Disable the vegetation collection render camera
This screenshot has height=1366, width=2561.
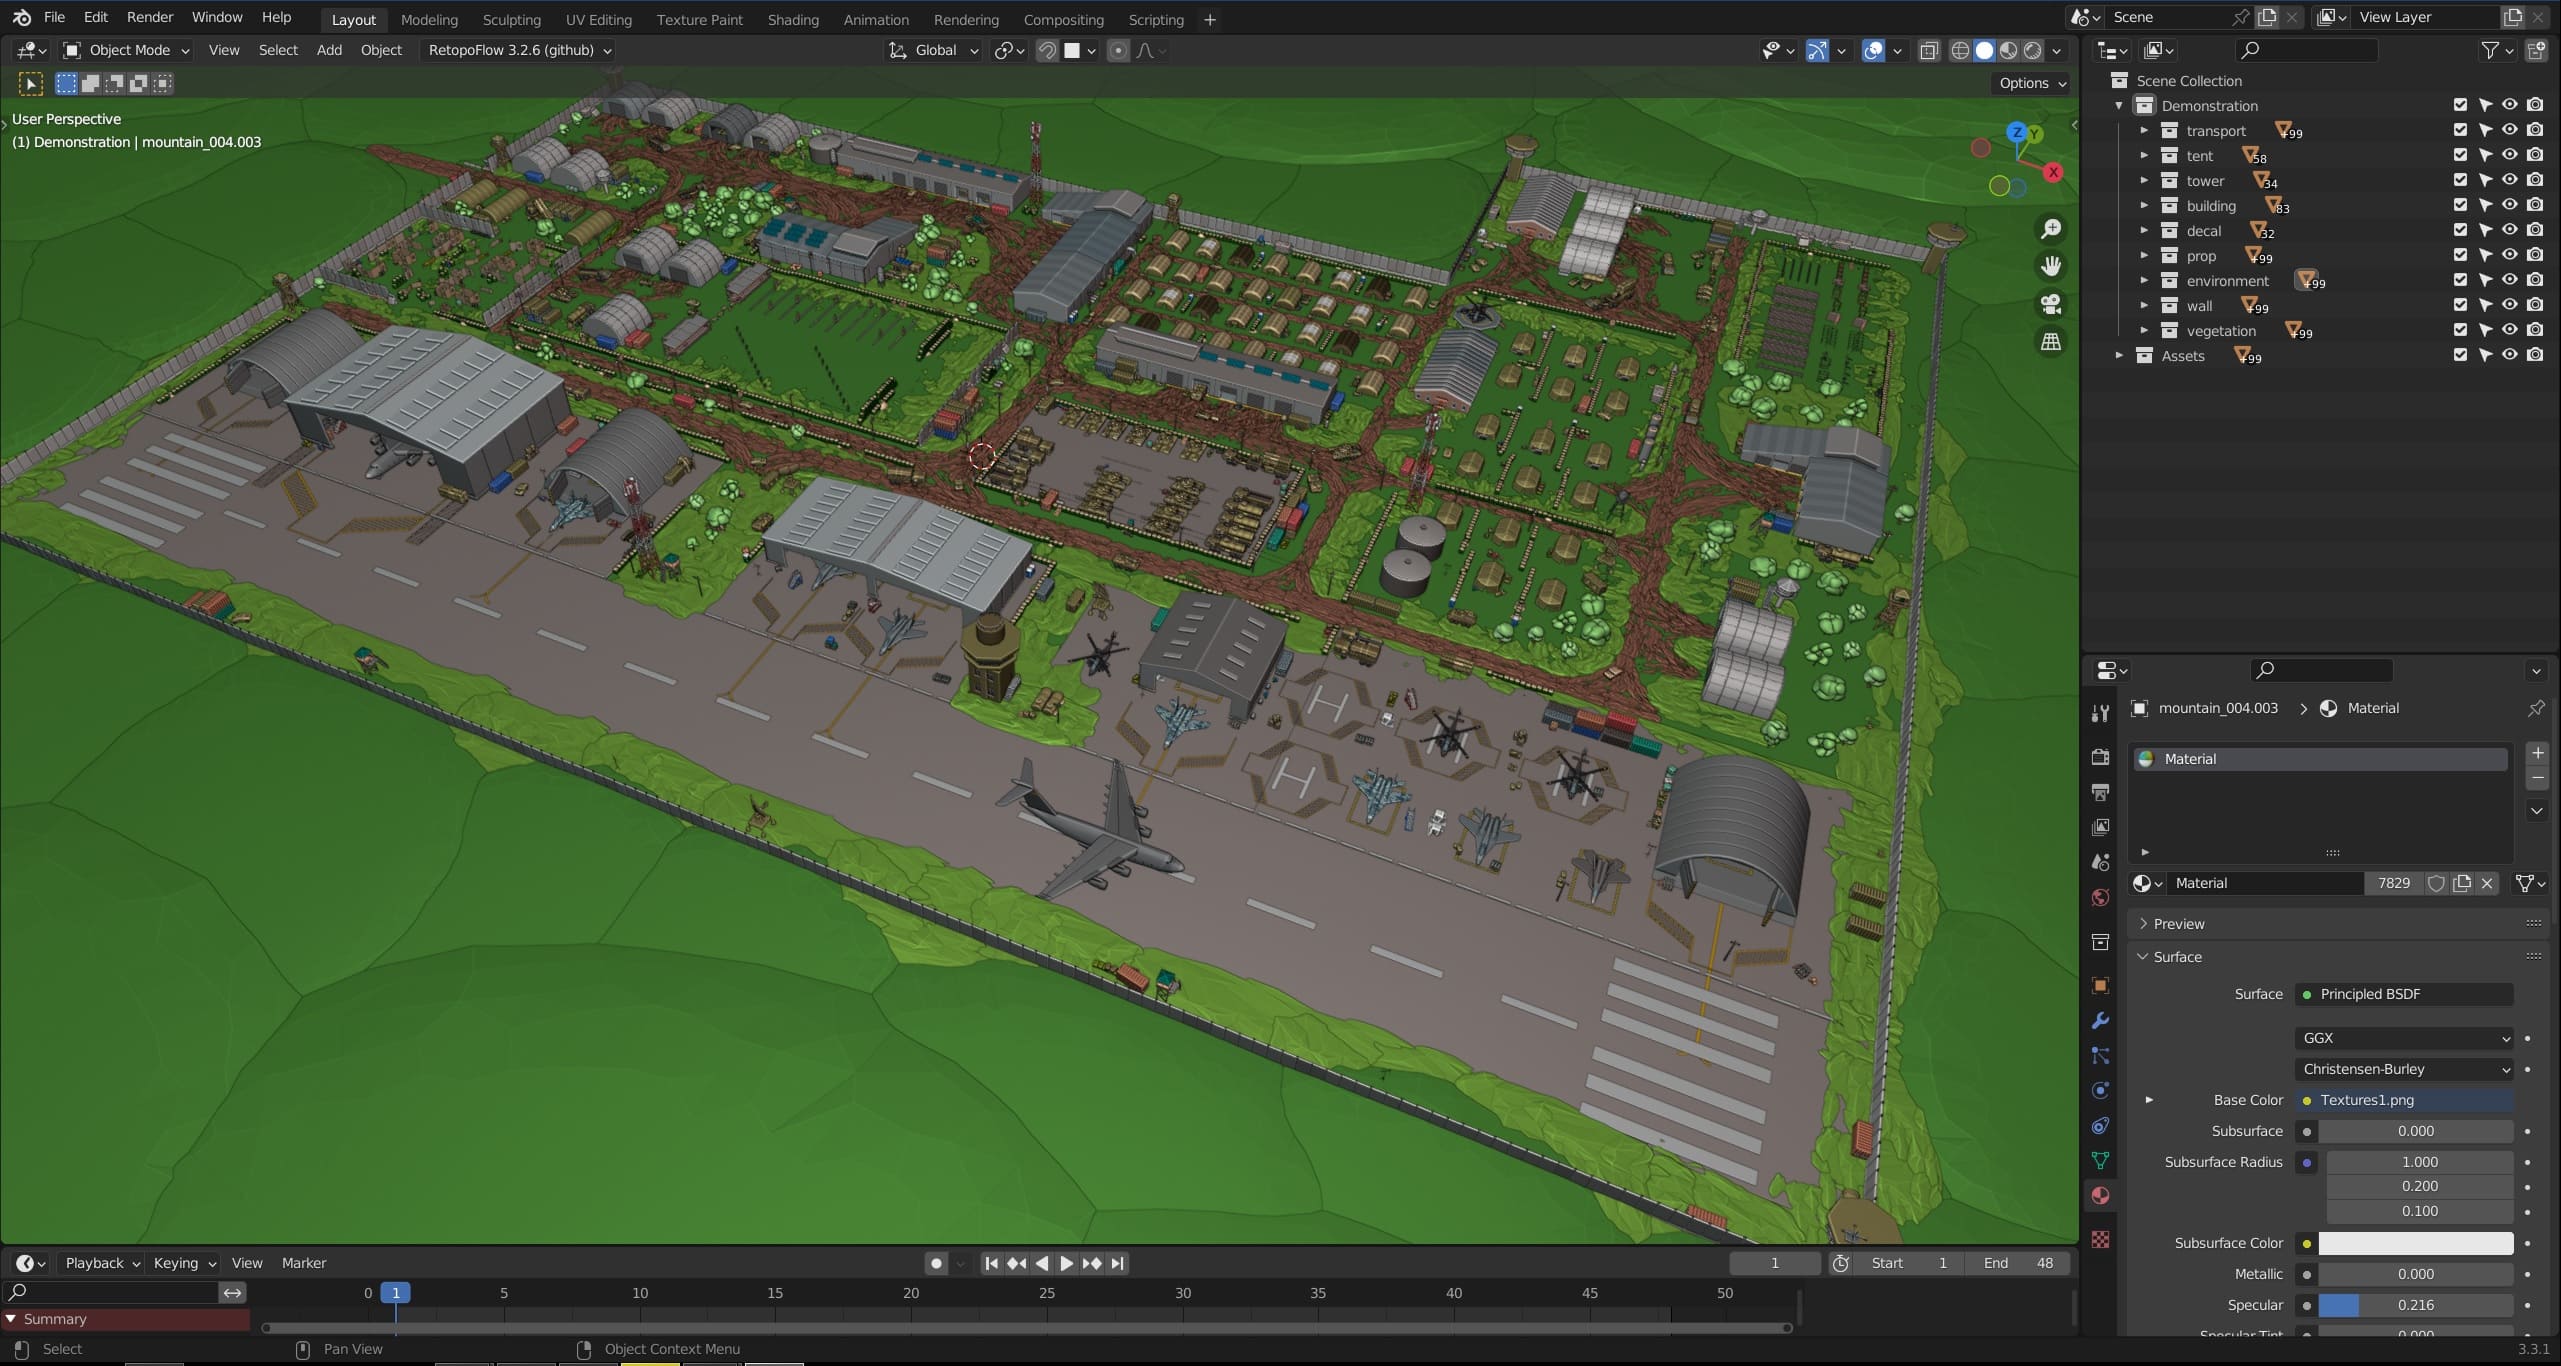pos(2535,330)
